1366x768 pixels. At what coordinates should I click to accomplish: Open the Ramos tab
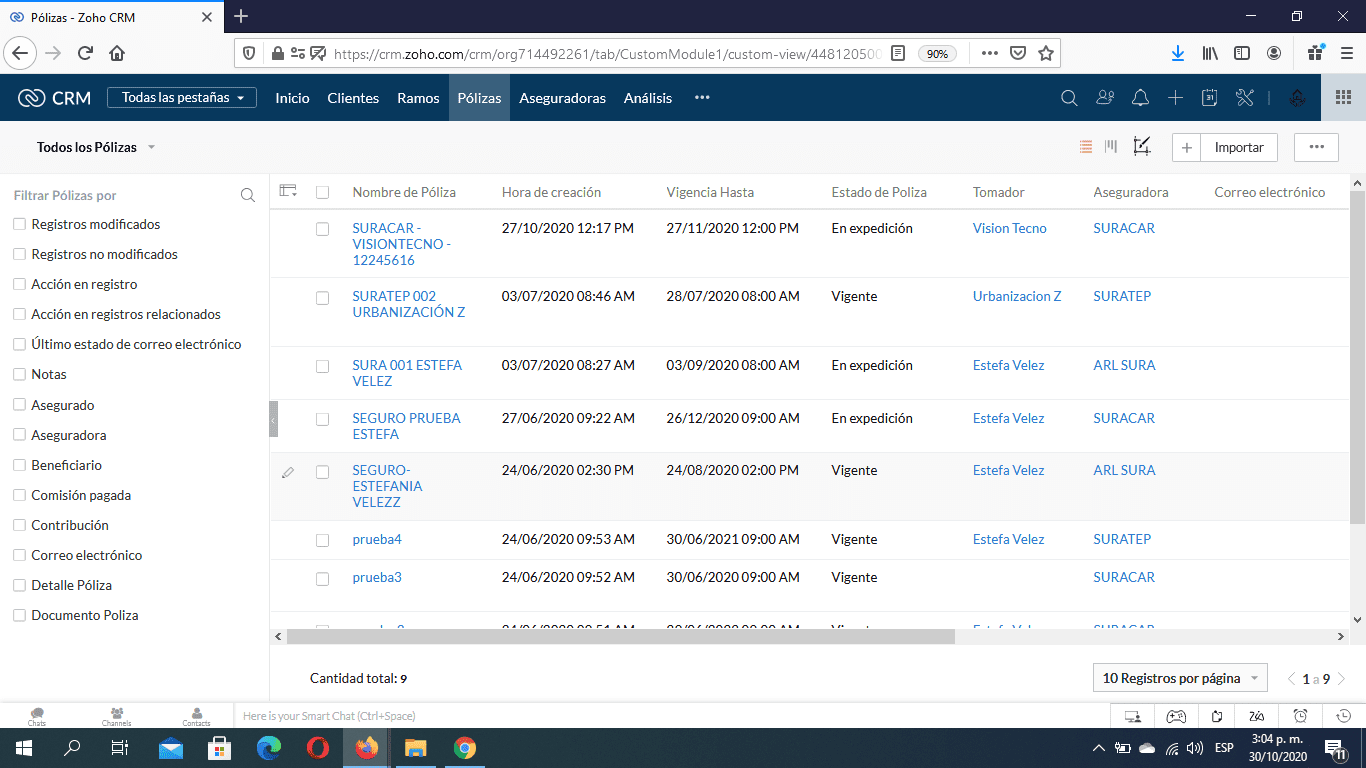pos(418,98)
